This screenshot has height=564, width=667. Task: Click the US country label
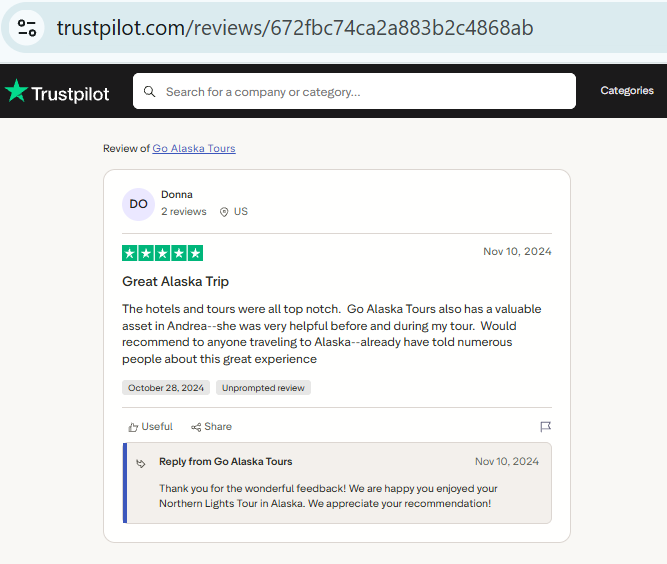pos(241,211)
